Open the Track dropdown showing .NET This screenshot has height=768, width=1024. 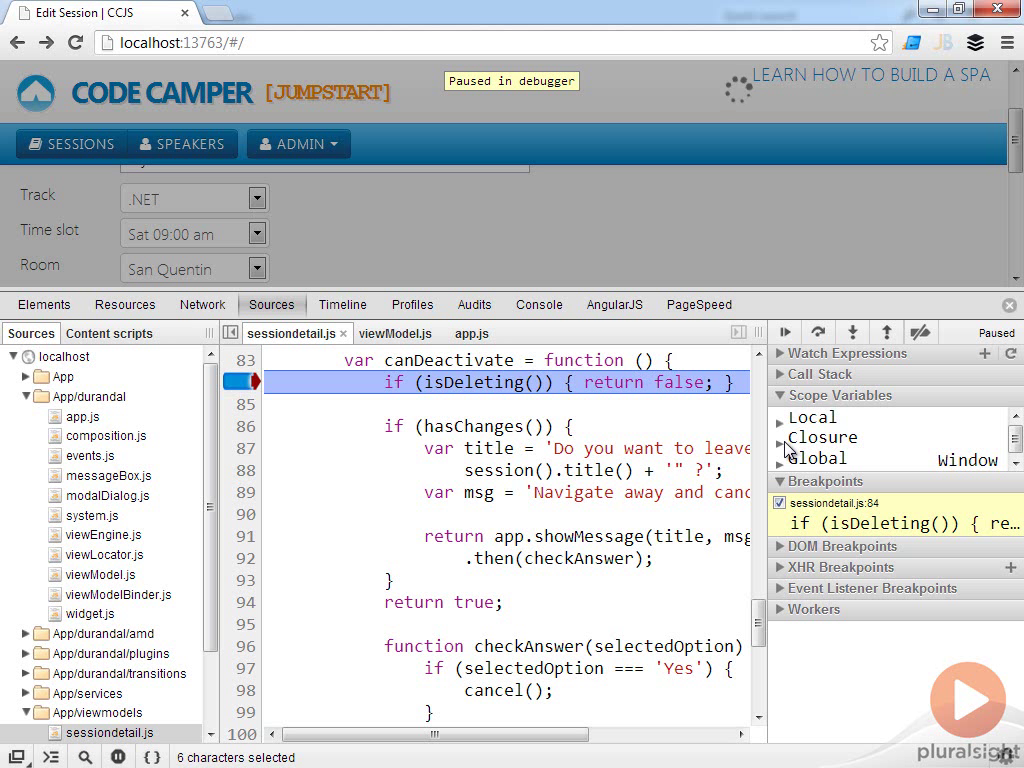click(194, 198)
